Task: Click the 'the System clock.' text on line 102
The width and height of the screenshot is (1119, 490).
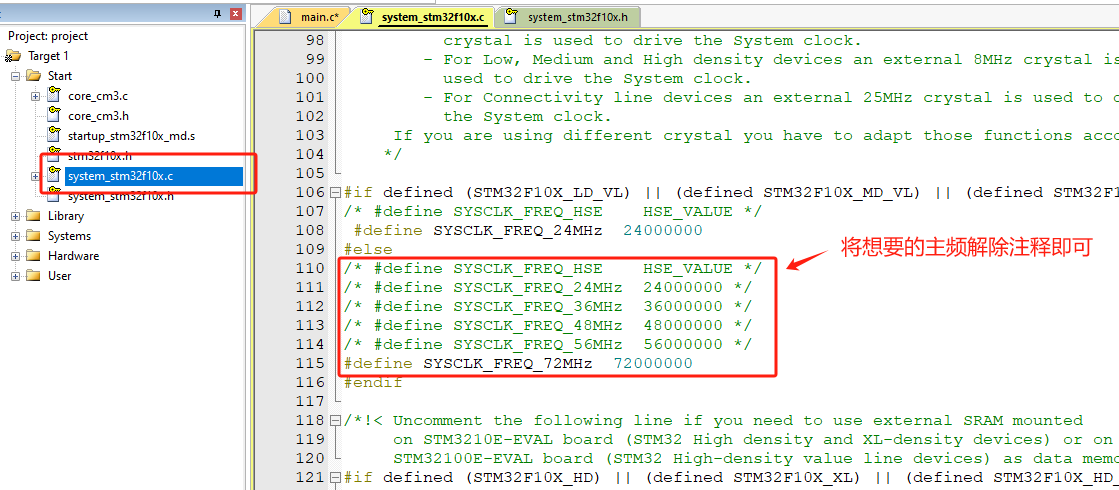Action: (x=527, y=116)
